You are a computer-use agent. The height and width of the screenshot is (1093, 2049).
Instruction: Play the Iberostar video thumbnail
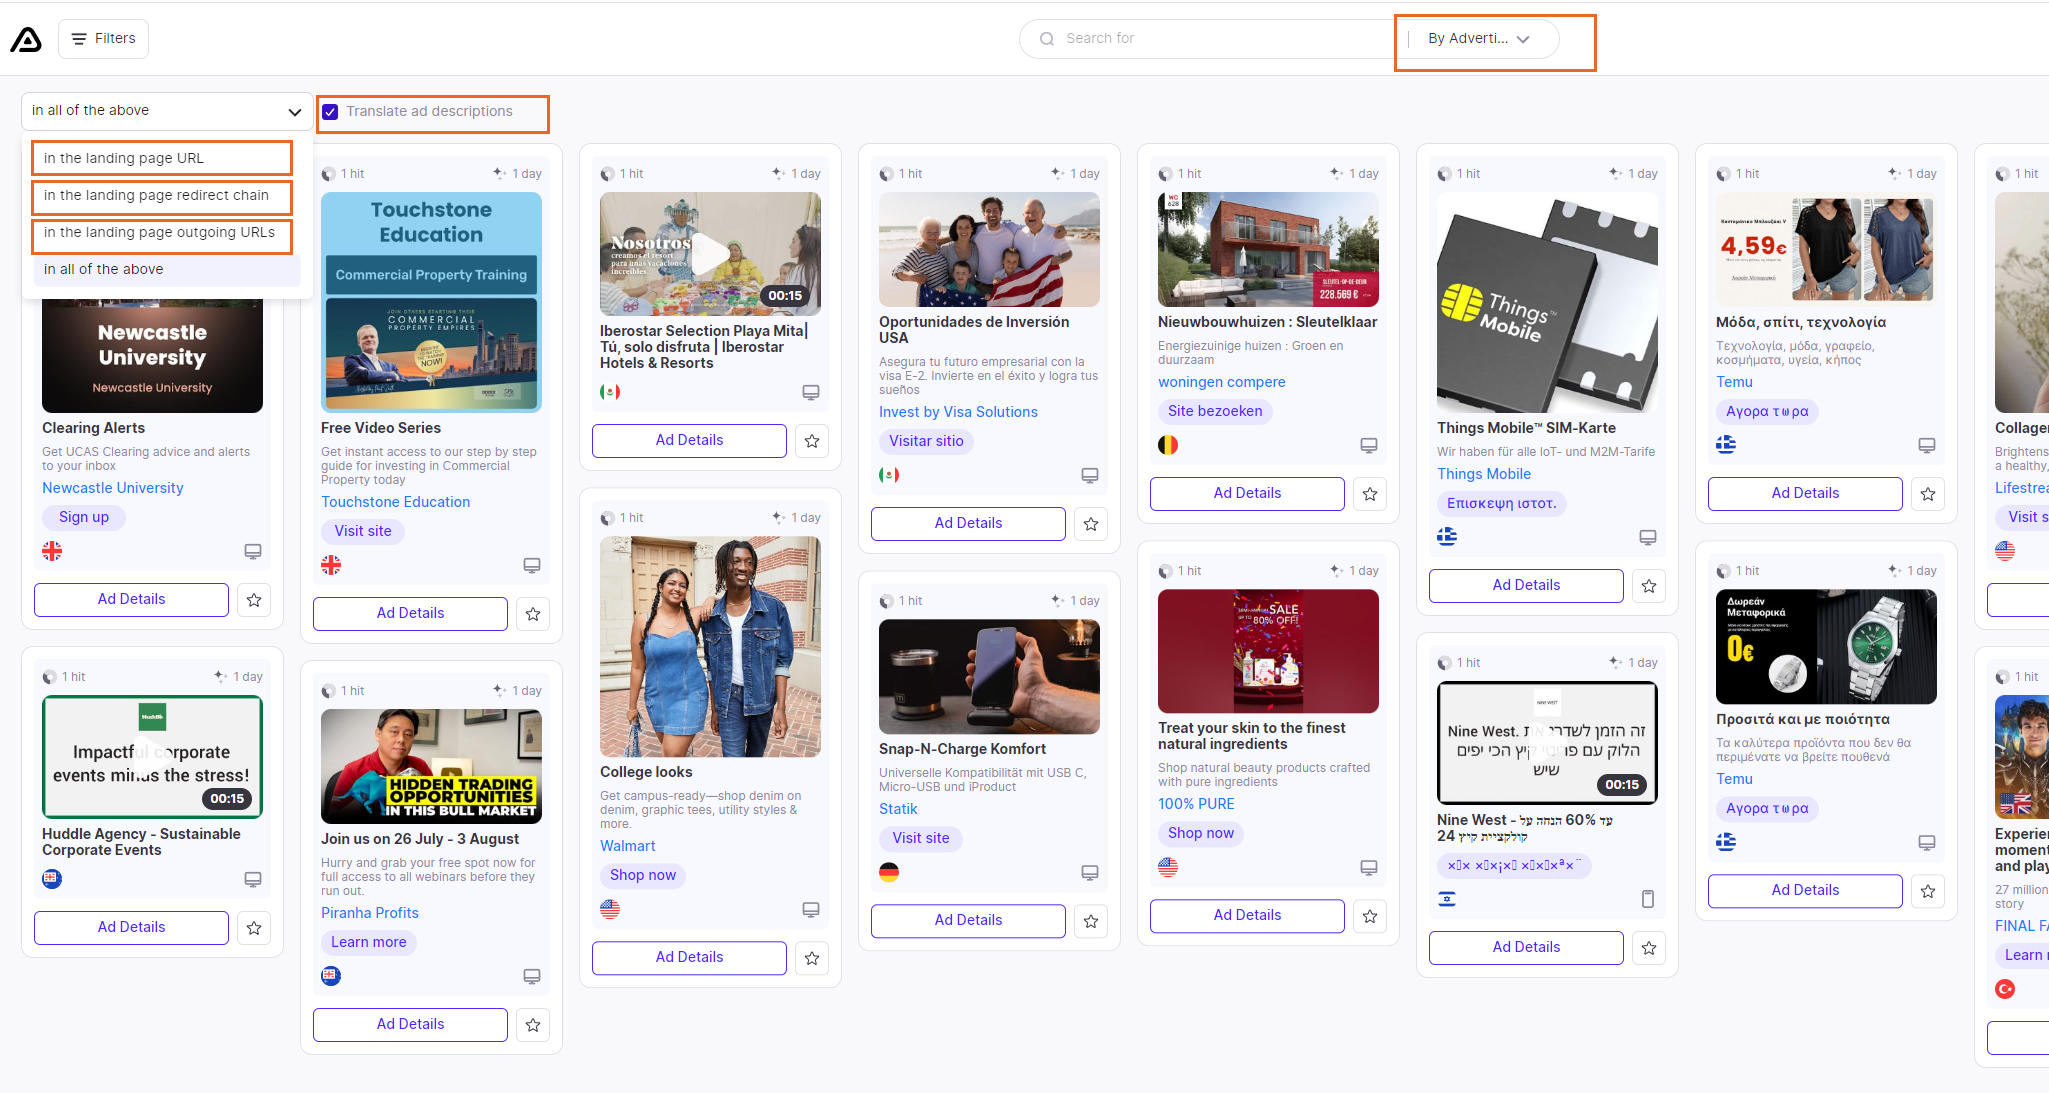(x=710, y=254)
